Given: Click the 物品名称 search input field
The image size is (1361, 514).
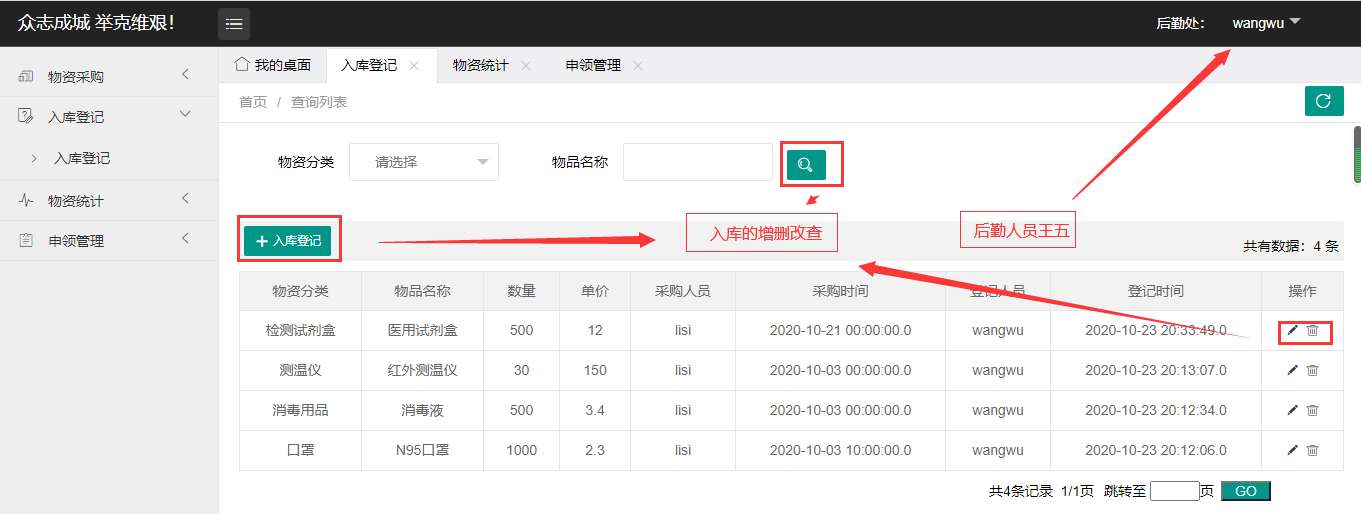Looking at the screenshot, I should click(698, 162).
